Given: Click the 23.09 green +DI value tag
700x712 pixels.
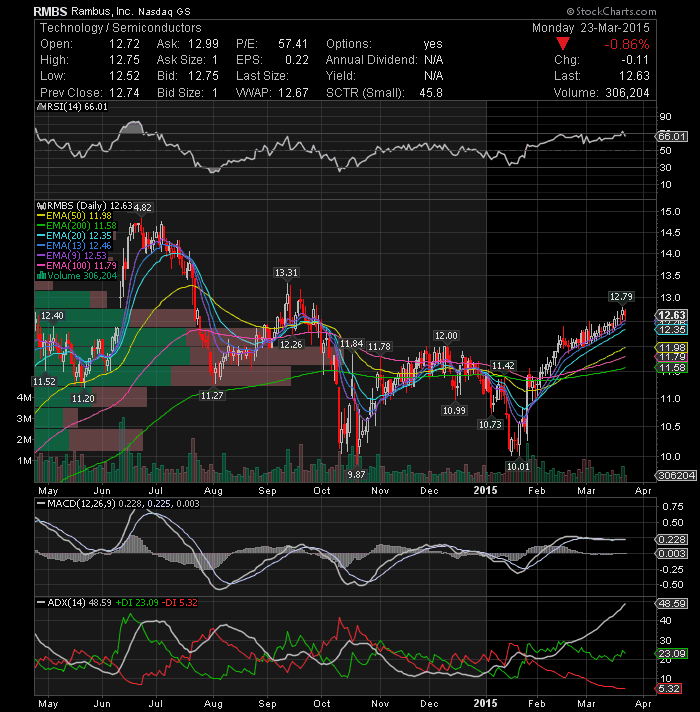Looking at the screenshot, I should point(672,653).
